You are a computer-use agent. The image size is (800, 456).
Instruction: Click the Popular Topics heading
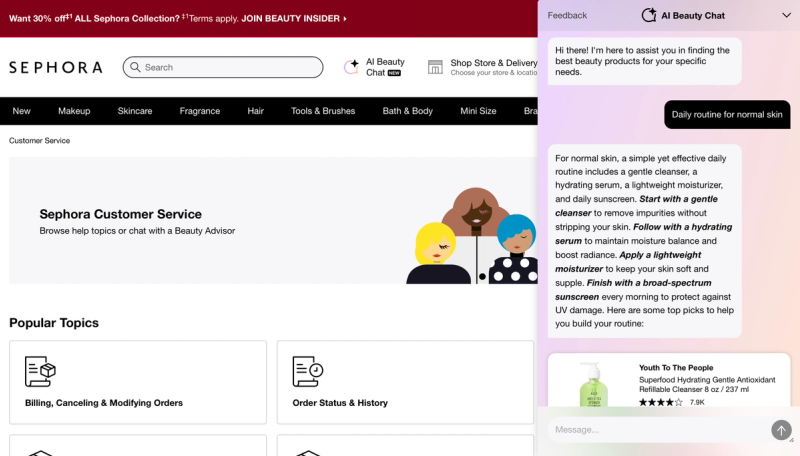[x=54, y=322]
